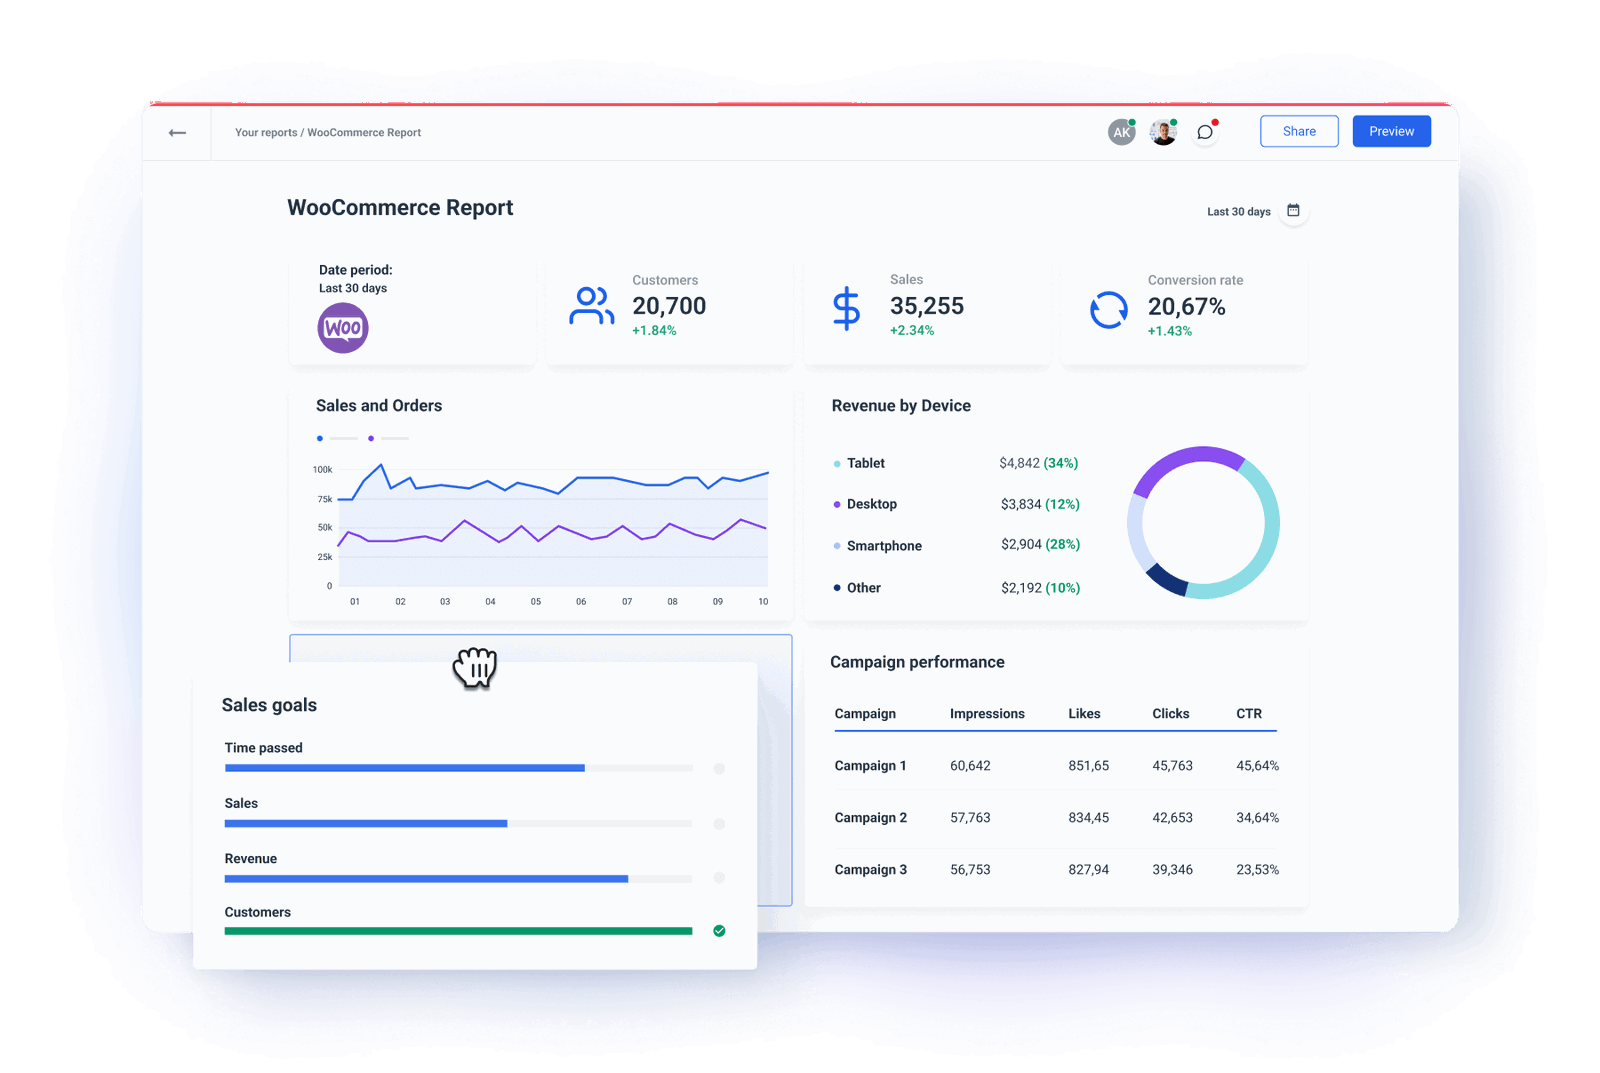Click the Time passed progress bar
Image resolution: width=1600 pixels, height=1073 pixels.
458,768
